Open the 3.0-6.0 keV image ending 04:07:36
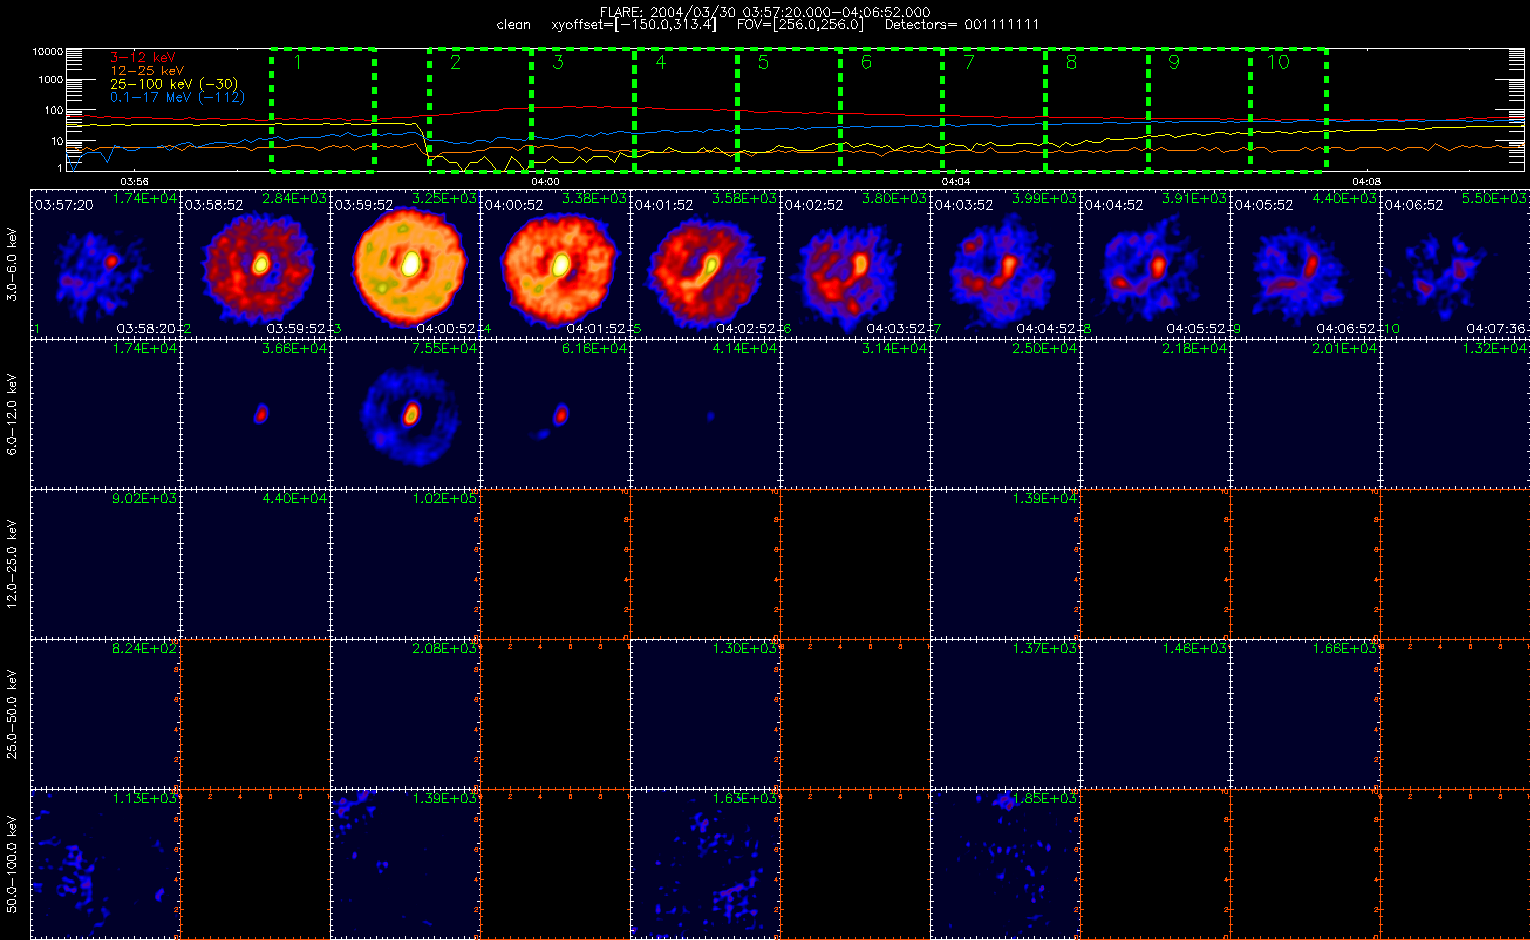This screenshot has width=1530, height=940. pos(1455,263)
